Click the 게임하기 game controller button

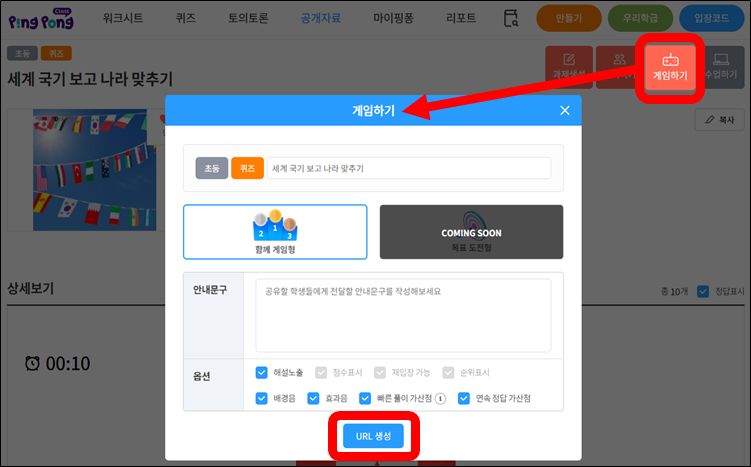coord(669,67)
